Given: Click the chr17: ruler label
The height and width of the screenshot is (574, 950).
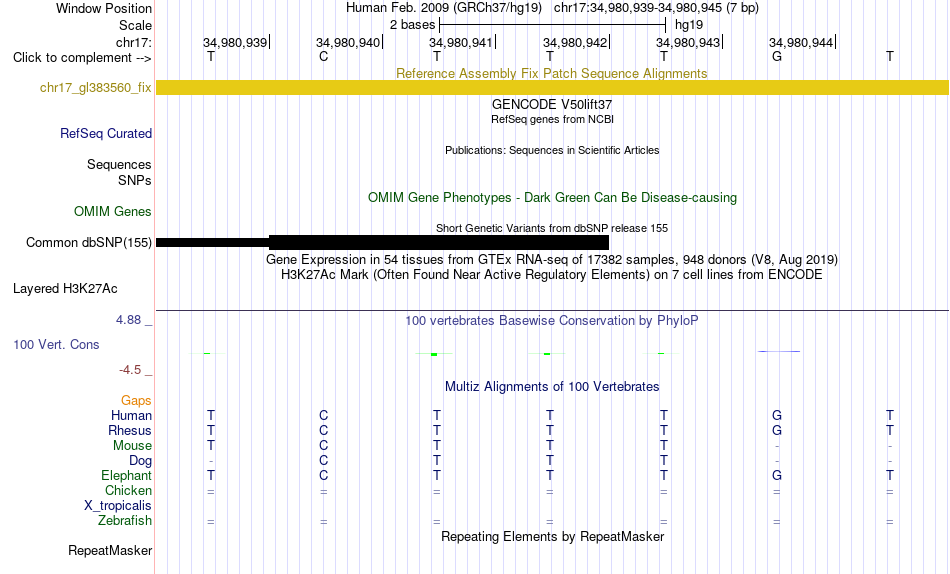Looking at the screenshot, I should pyautogui.click(x=133, y=42).
